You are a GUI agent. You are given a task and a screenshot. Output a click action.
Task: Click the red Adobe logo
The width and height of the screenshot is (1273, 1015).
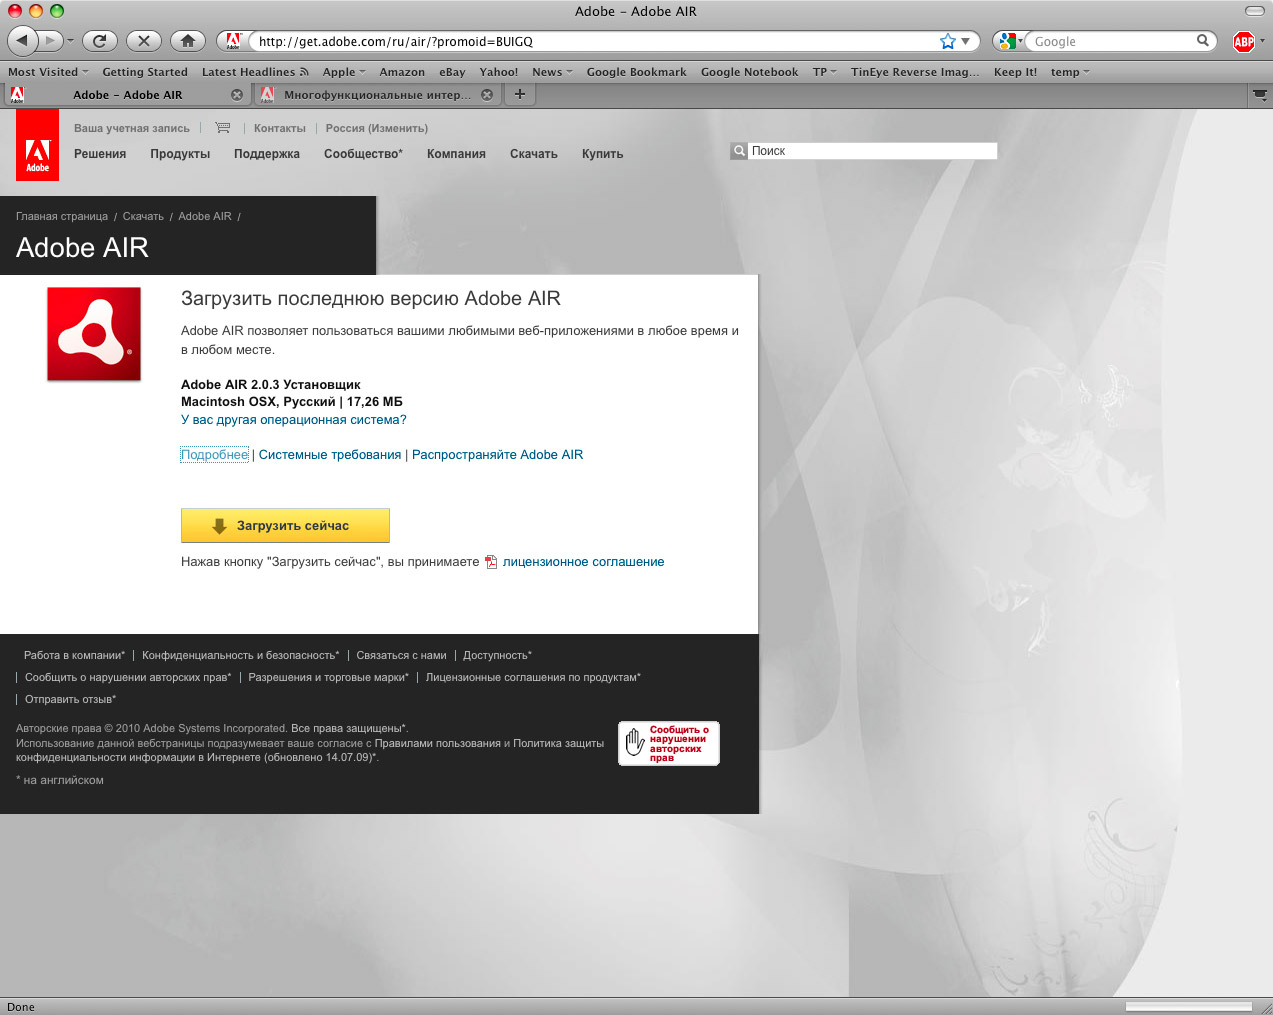click(x=37, y=145)
